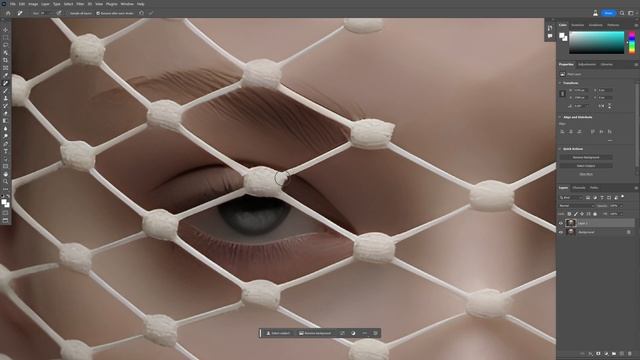Delete layer with the trash icon
This screenshot has height=360, width=640.
tap(630, 353)
